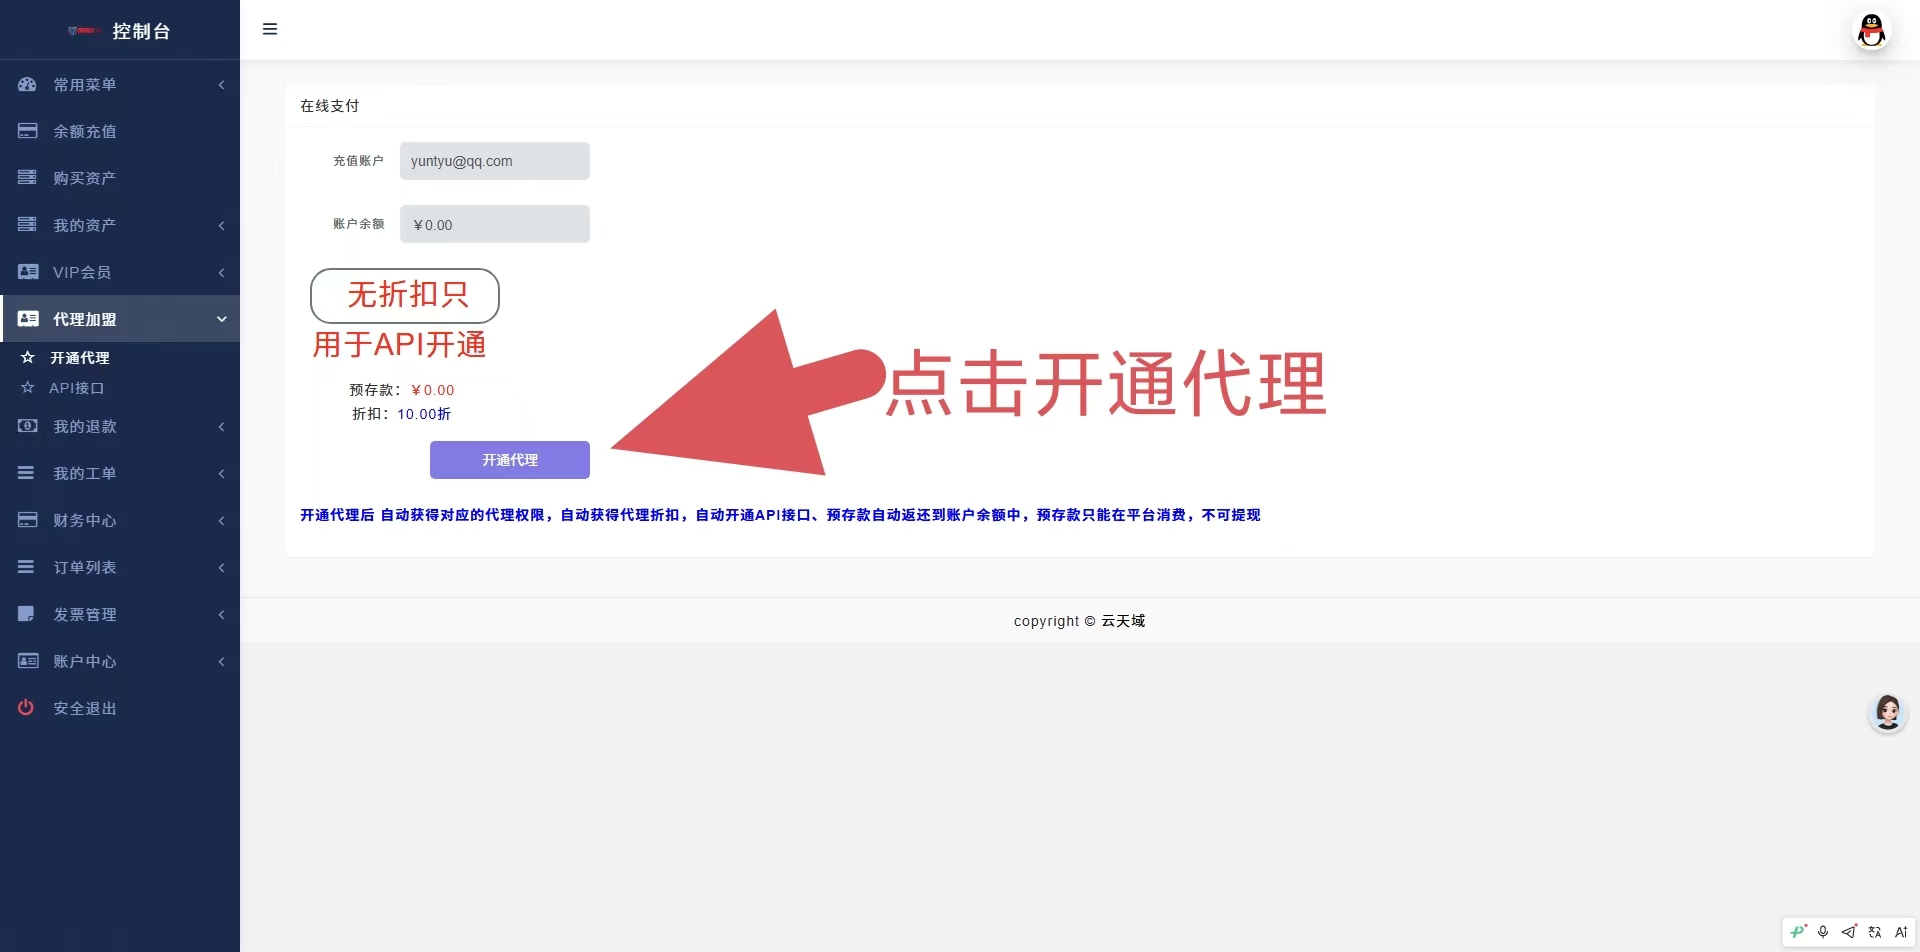Viewport: 1920px width, 952px height.
Task: Click the AI icon in the floating toolbar
Action: point(1901,932)
